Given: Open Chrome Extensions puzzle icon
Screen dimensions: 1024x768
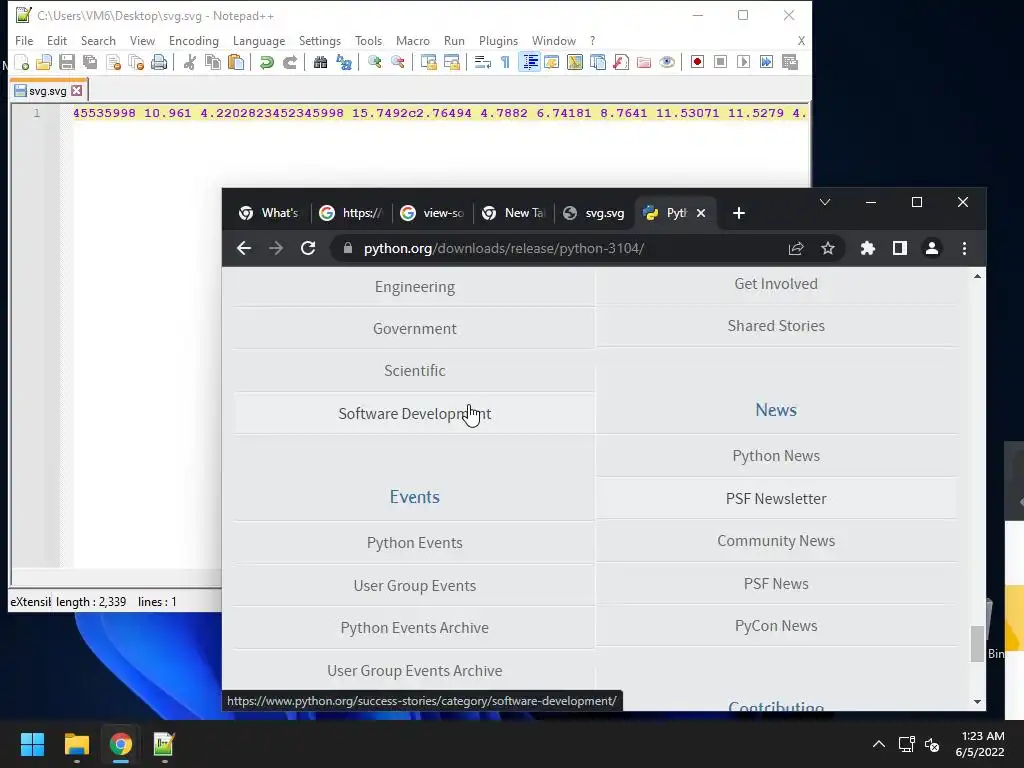Looking at the screenshot, I should (867, 248).
